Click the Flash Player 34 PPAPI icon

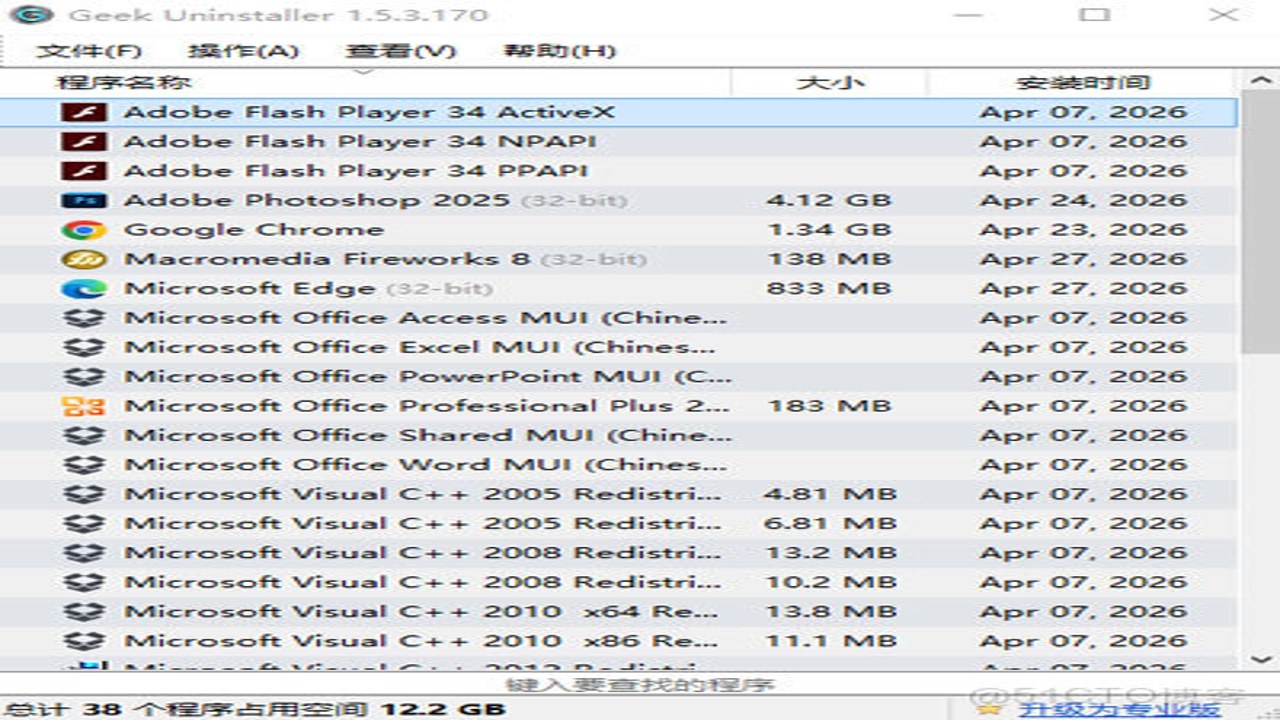[83, 171]
